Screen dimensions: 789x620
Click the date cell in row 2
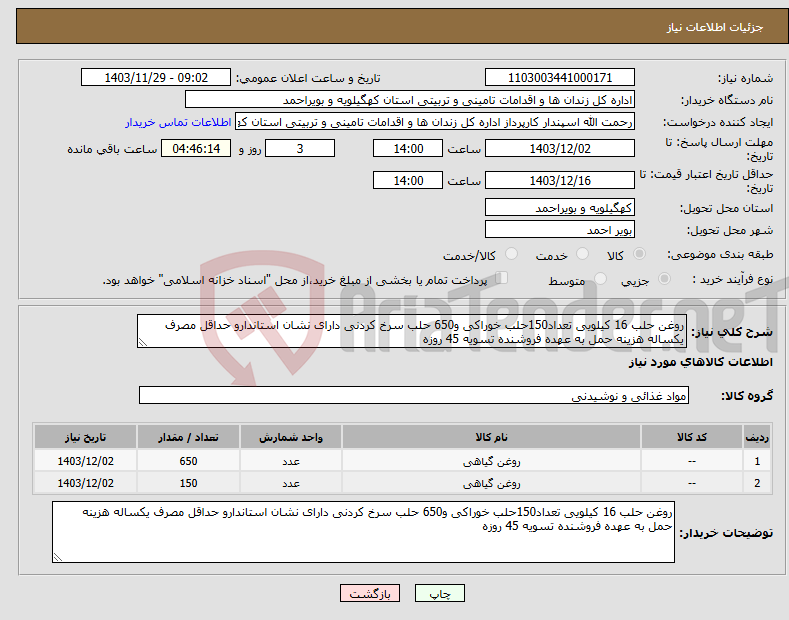click(x=86, y=483)
